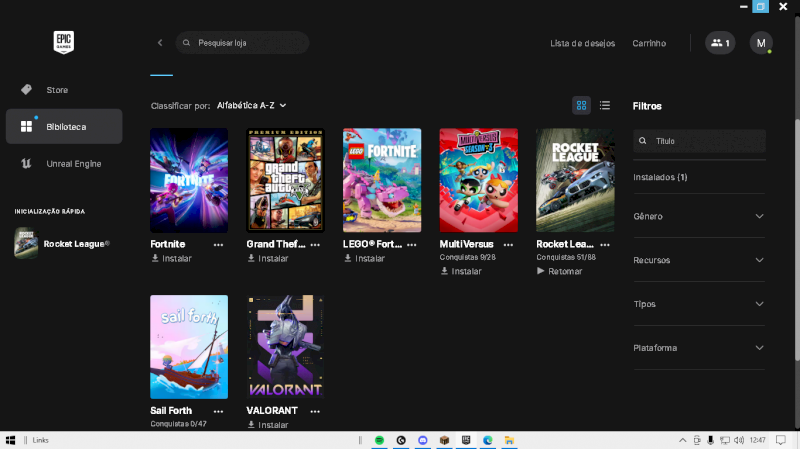Open Unreal Engine in the sidebar
Screen dimensions: 800x449
[x=73, y=163]
